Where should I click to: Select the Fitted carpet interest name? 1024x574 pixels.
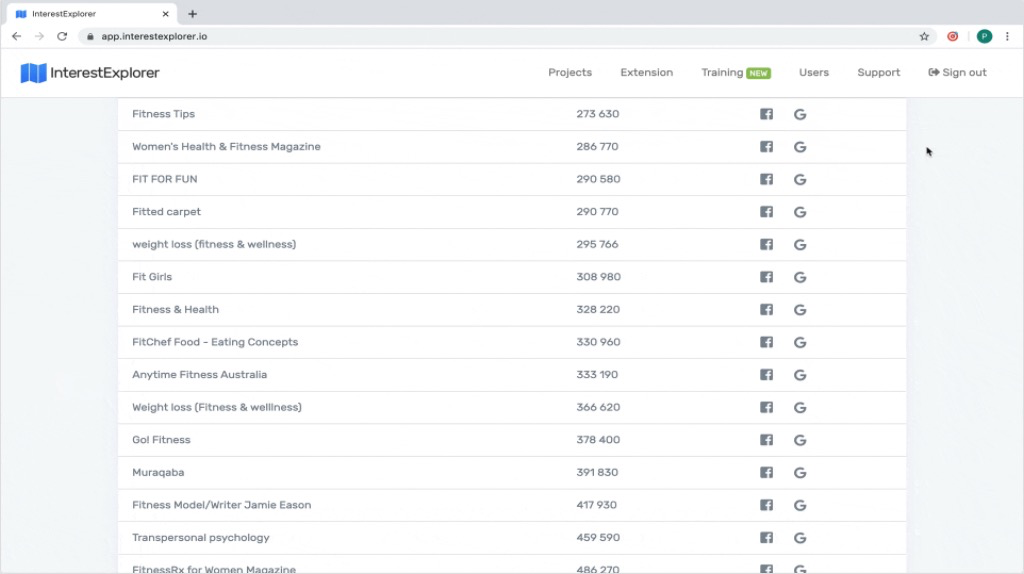pos(167,212)
